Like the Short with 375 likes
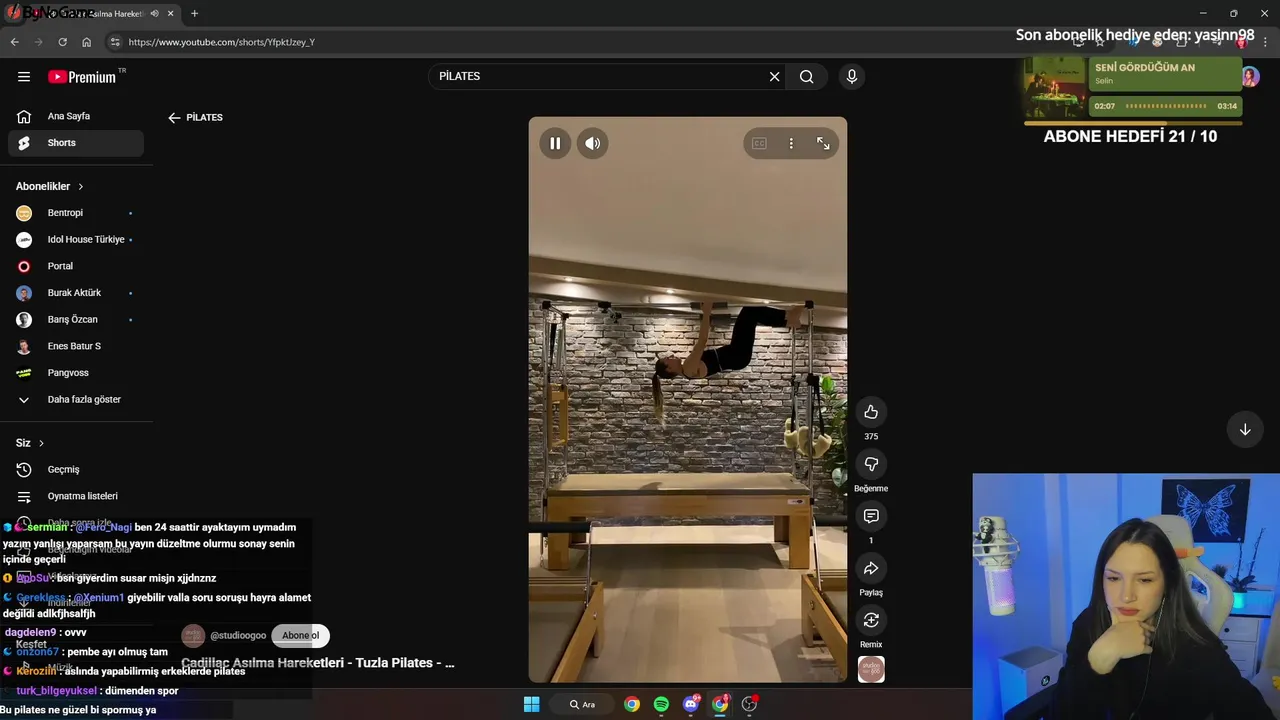This screenshot has height=720, width=1280. pos(871,412)
